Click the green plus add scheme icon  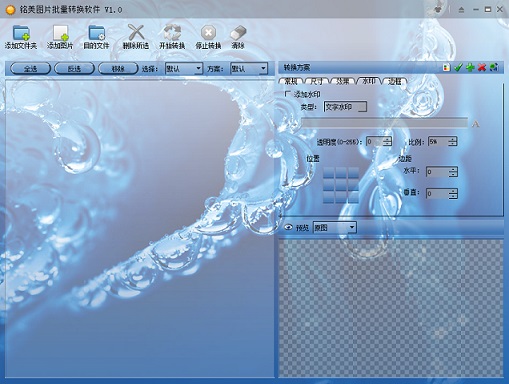(x=470, y=68)
